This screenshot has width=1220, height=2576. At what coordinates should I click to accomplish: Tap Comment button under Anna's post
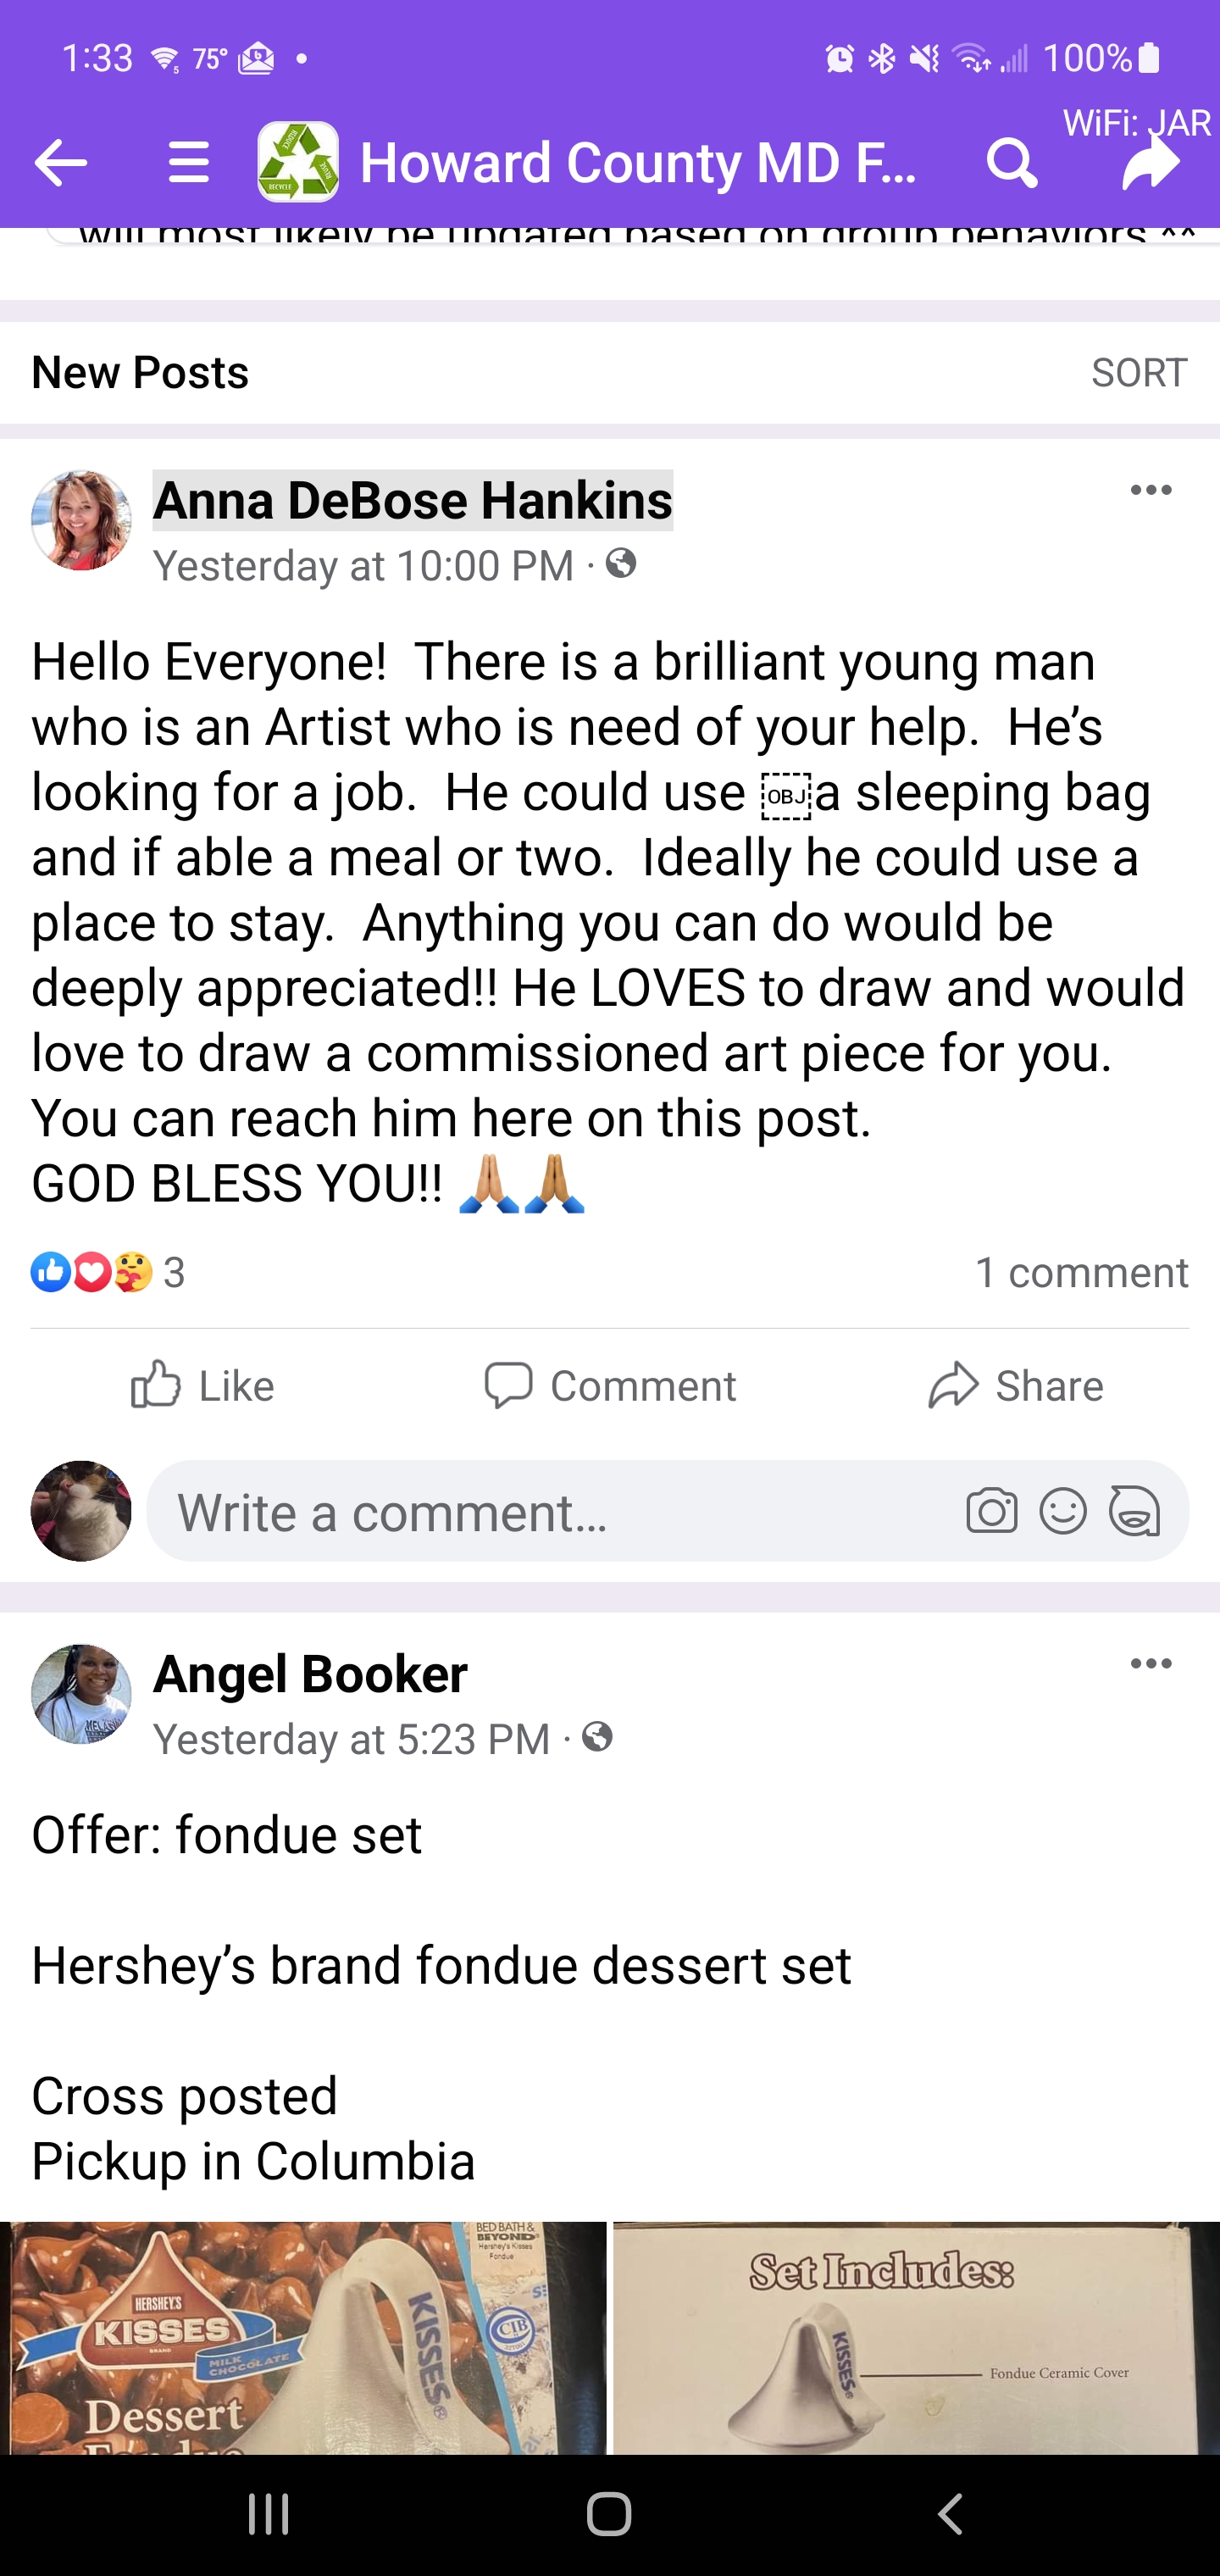[x=610, y=1386]
